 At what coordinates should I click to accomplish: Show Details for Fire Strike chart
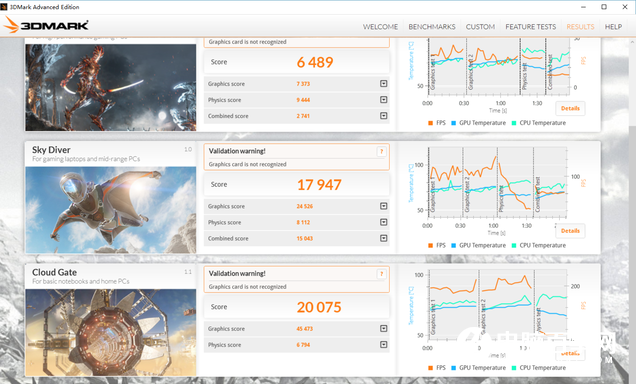pos(570,108)
